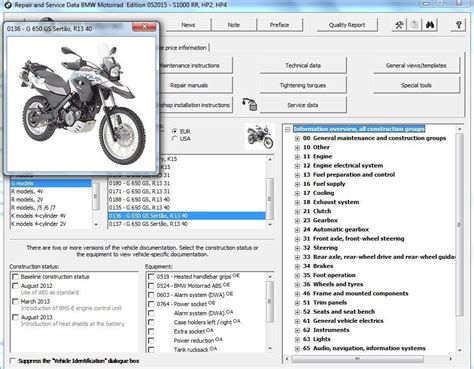Click the Tightening torques button
The image size is (474, 369).
[x=303, y=85]
